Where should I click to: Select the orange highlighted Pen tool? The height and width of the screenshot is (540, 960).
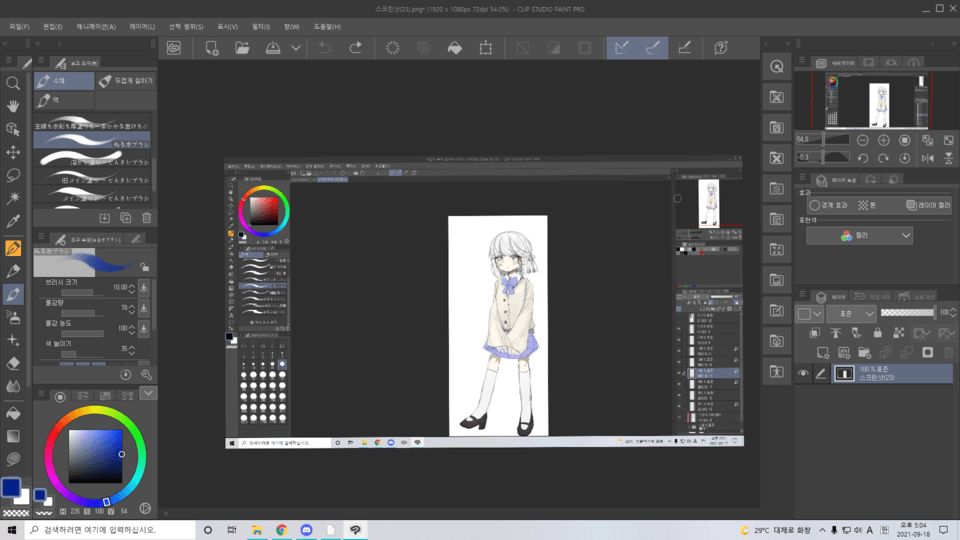pyautogui.click(x=13, y=248)
